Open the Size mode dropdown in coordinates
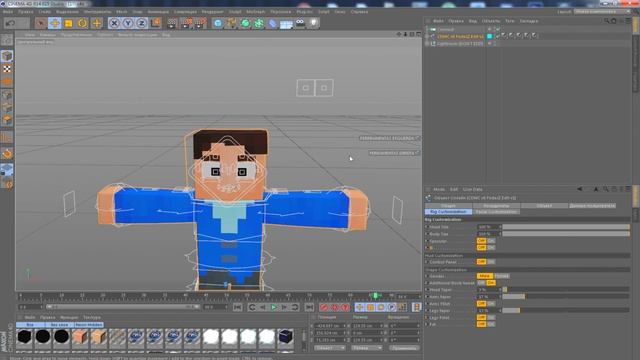Viewport: 640px width, 360px height. click(x=367, y=348)
